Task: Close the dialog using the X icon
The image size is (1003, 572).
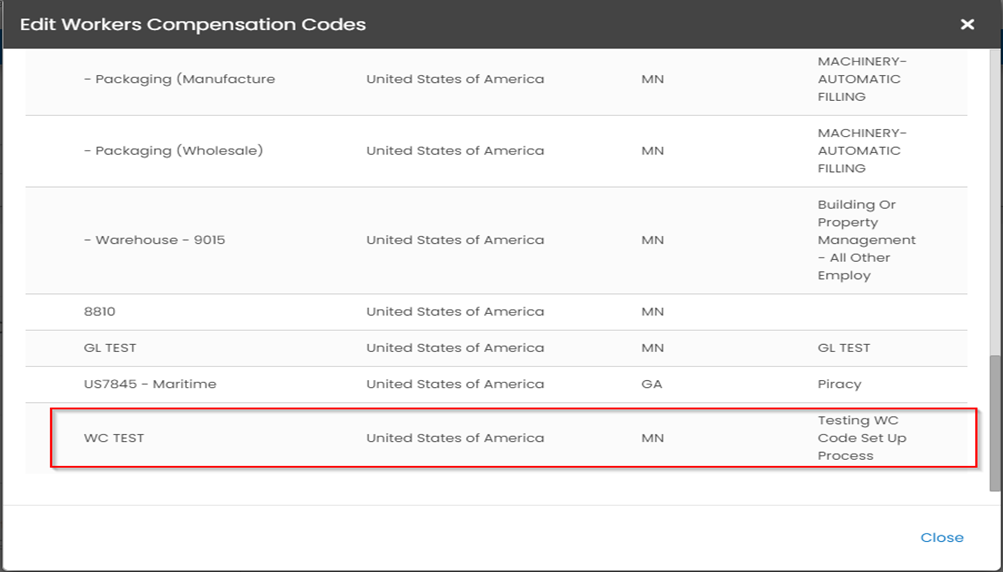Action: tap(967, 24)
